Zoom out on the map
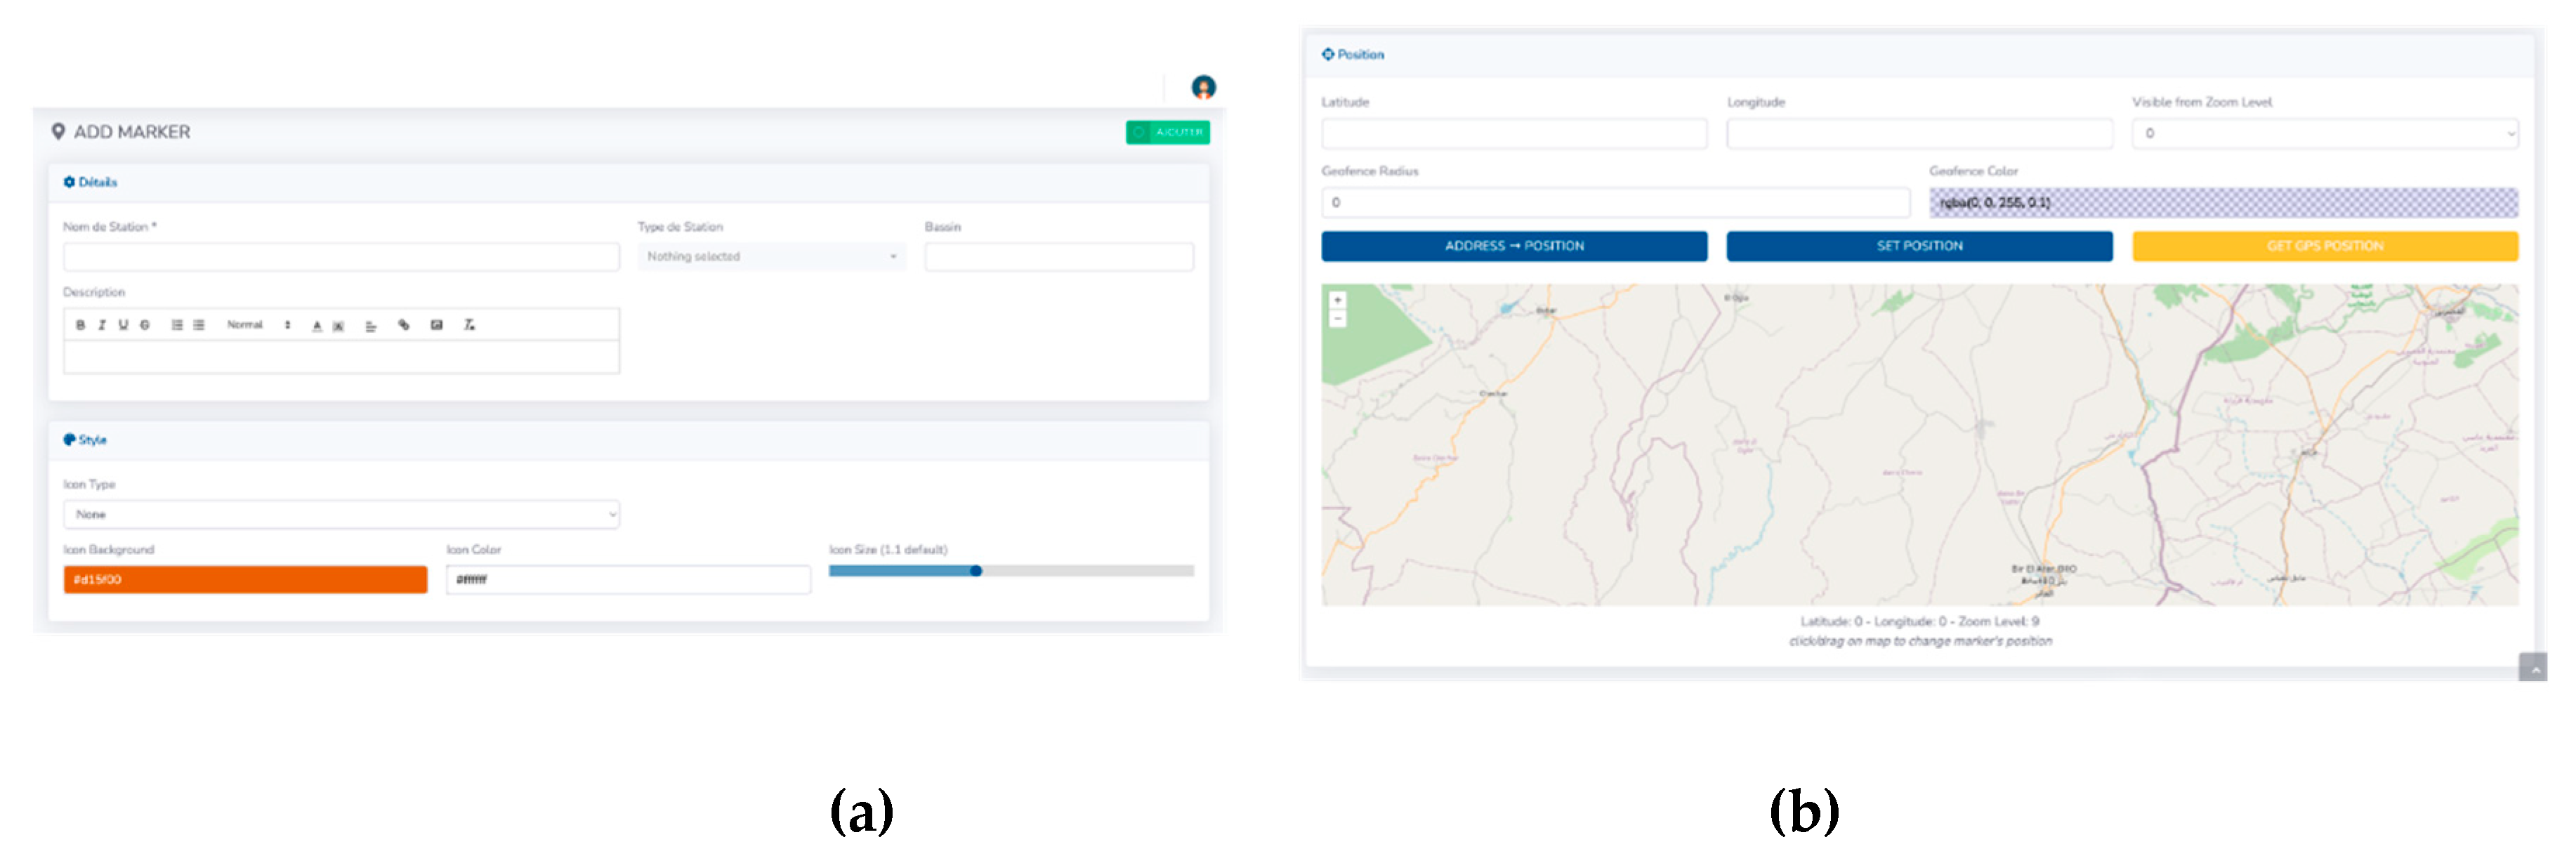 1337,318
